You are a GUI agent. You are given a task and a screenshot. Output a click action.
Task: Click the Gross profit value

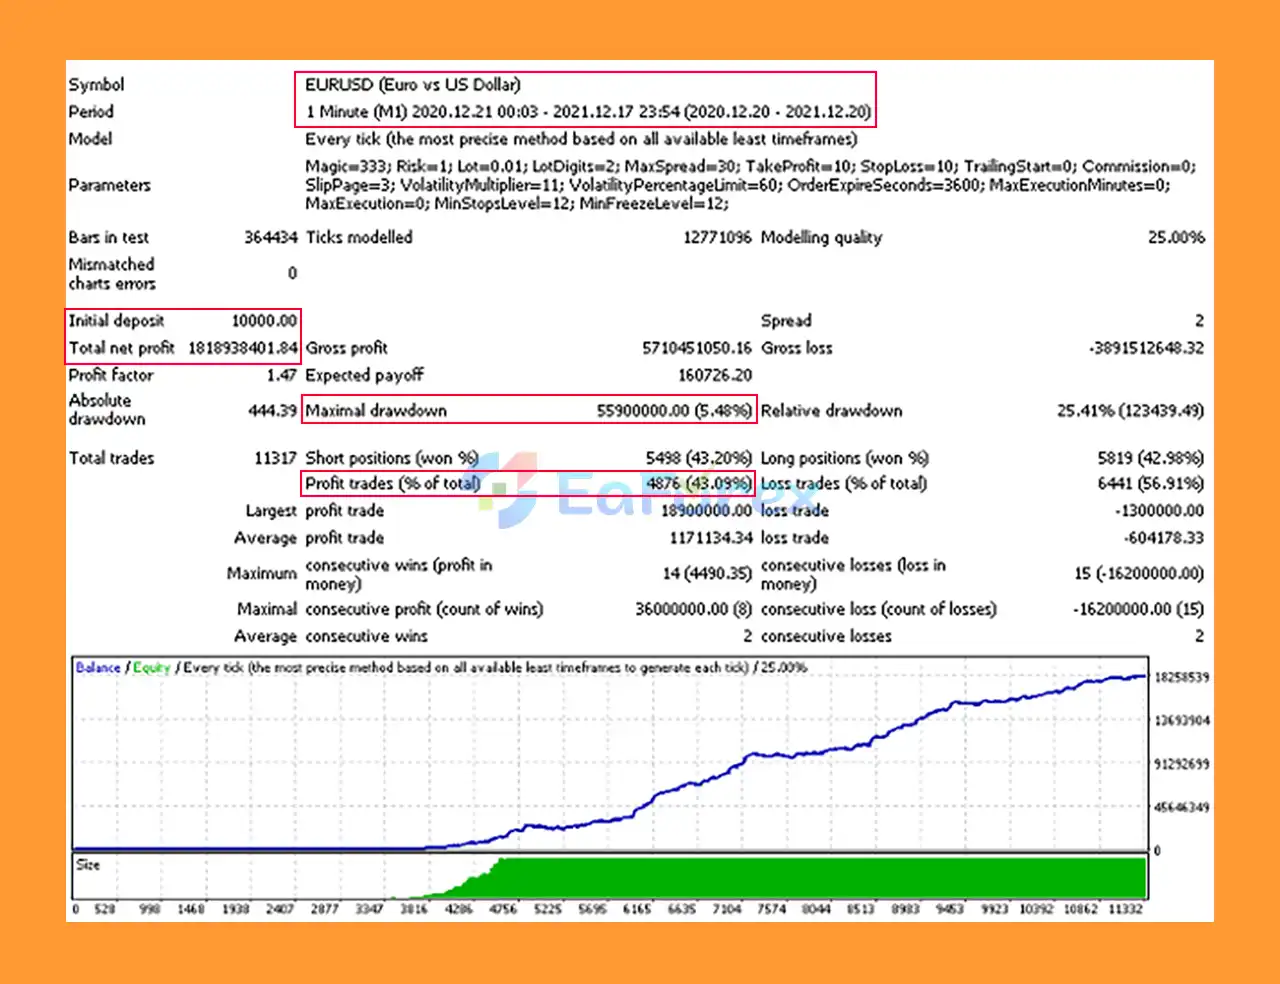tap(696, 348)
